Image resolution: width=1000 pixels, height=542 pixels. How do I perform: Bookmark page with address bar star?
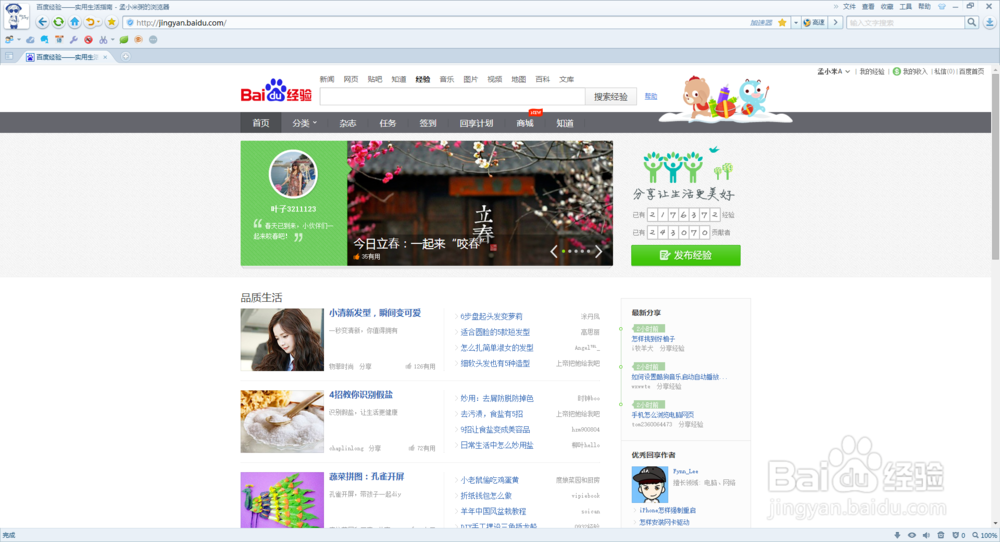[x=782, y=22]
